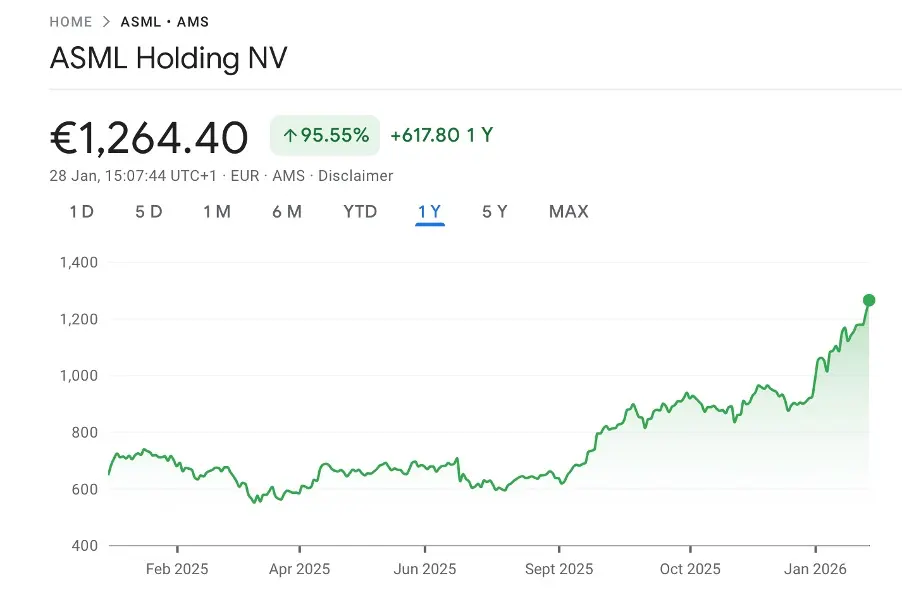Click the ASML Holding NV heading
Screen dimensions: 902x602
tap(168, 58)
